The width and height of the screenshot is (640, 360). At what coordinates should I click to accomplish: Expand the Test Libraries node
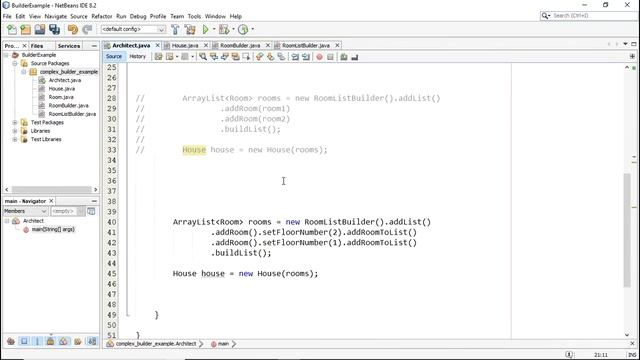15,139
